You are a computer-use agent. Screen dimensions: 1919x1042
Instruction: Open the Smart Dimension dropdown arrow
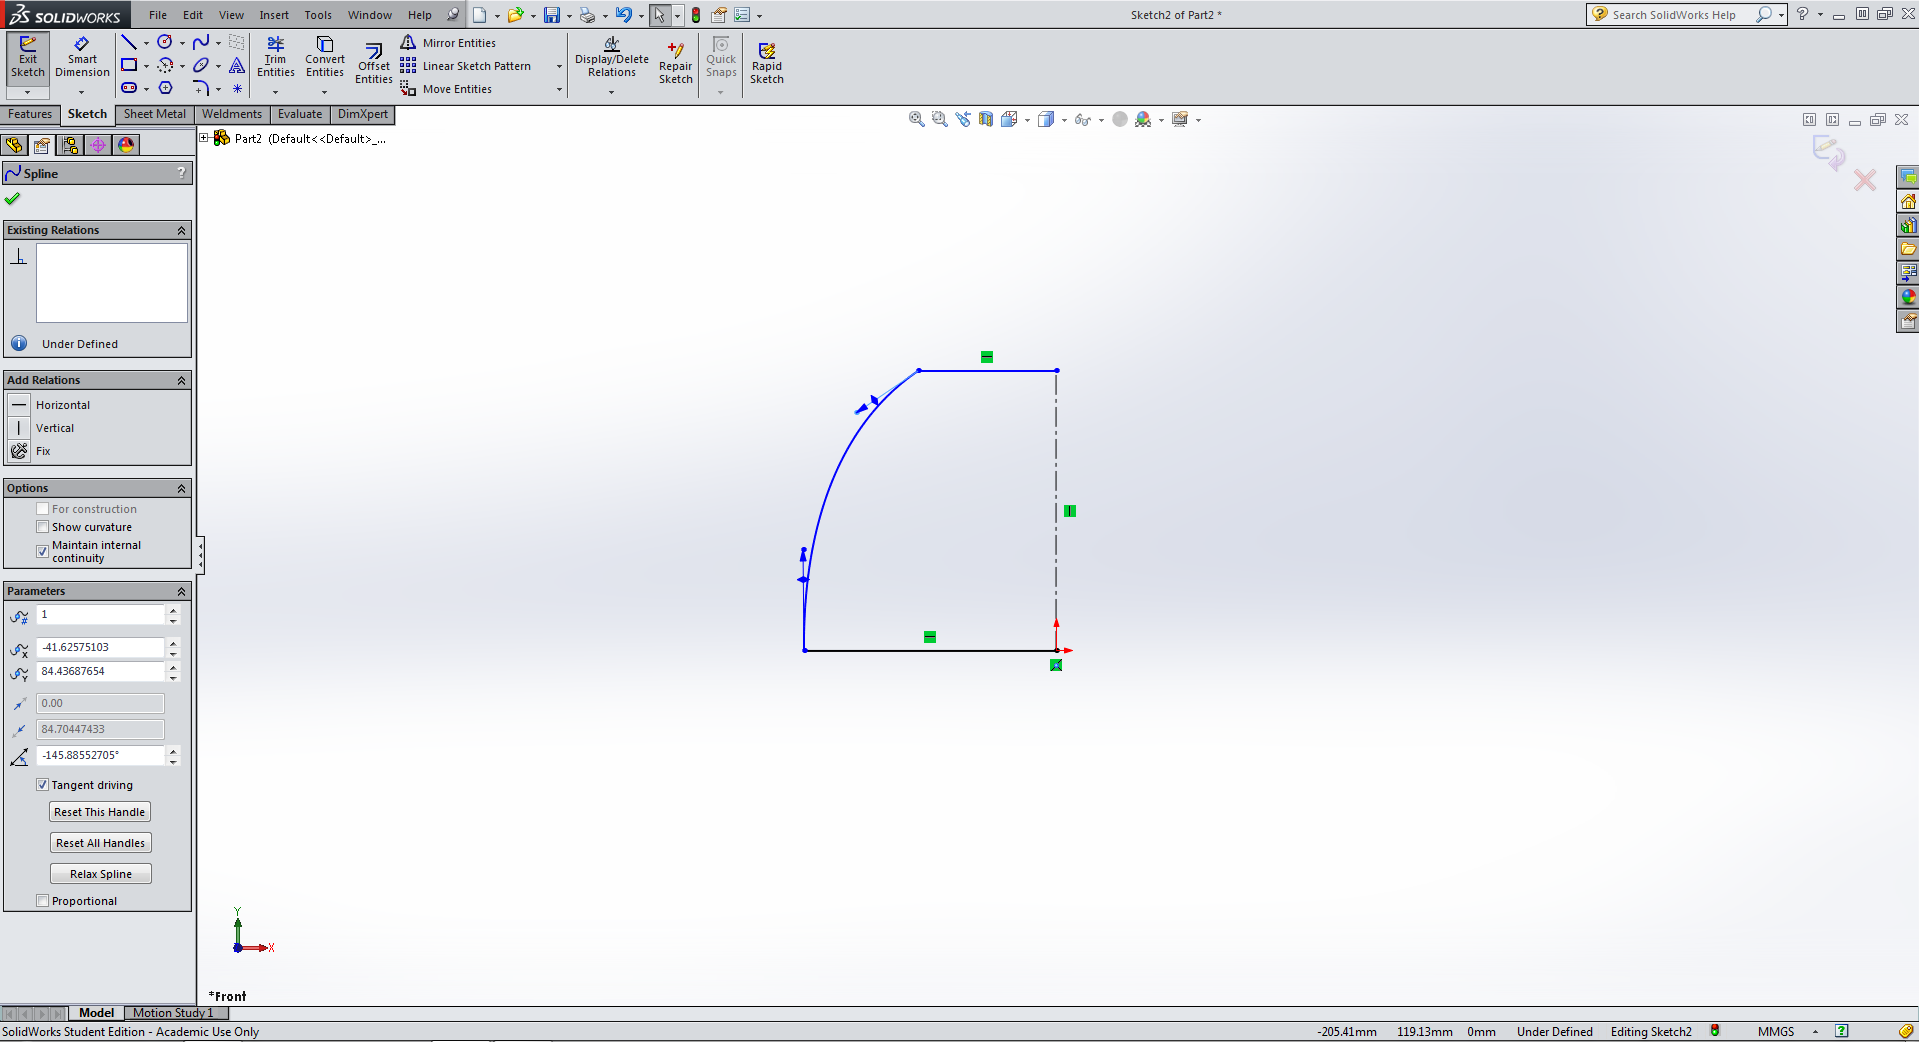point(82,93)
